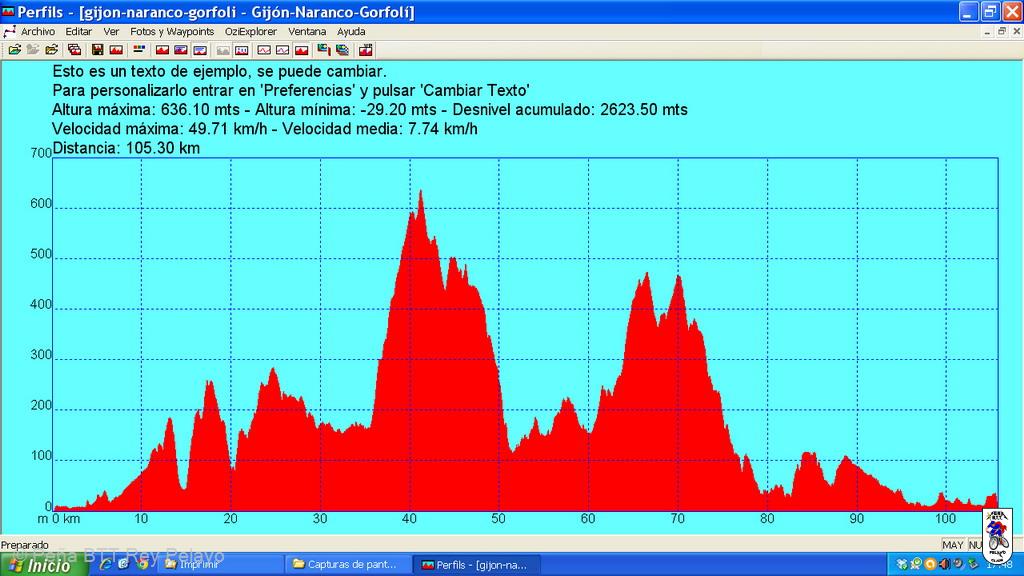Open the Fotos y Waypoints menu
Image resolution: width=1024 pixels, height=576 pixels.
tap(172, 31)
